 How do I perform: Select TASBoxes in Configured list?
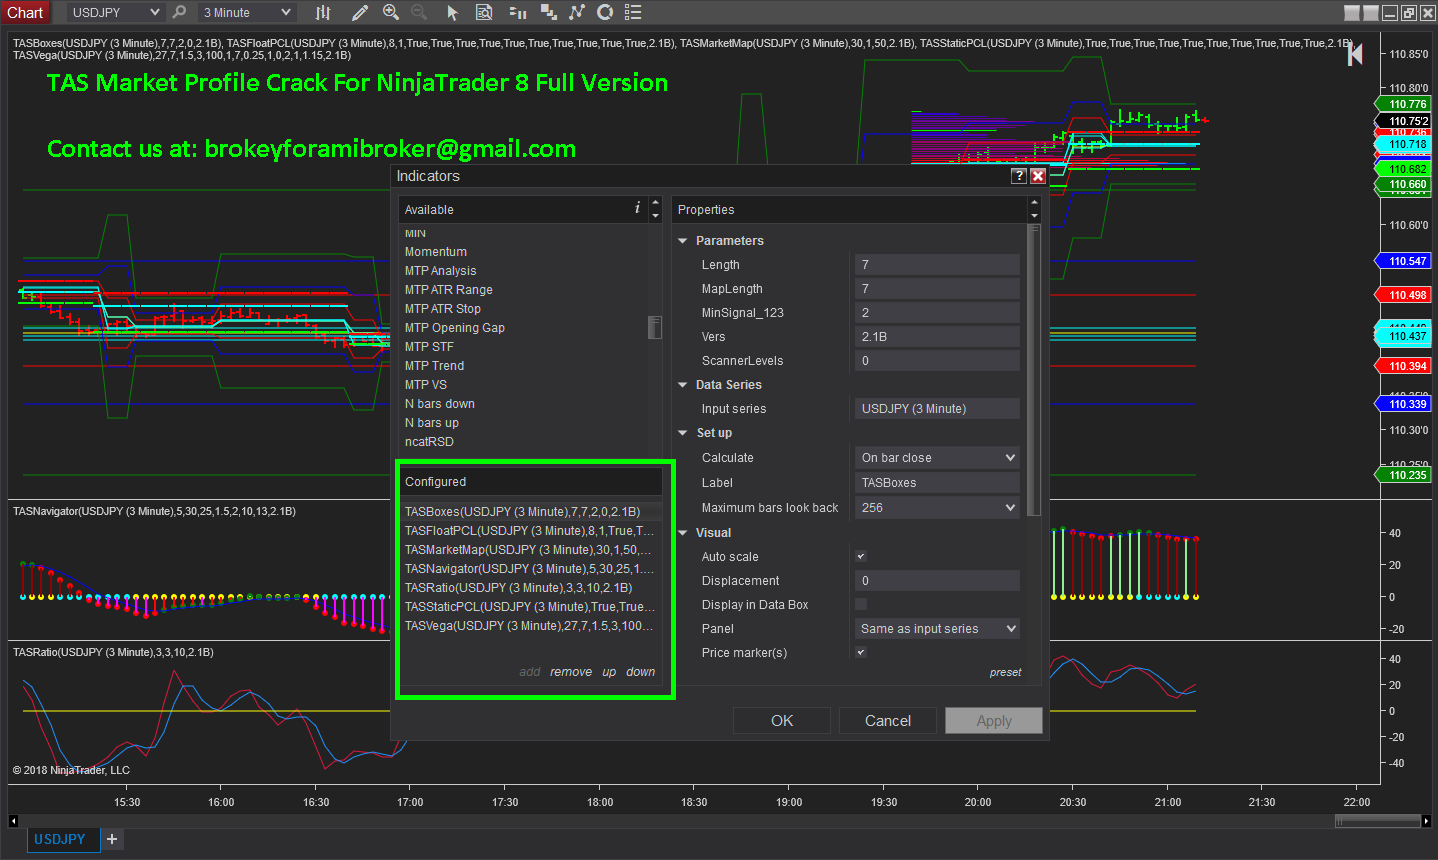[530, 511]
